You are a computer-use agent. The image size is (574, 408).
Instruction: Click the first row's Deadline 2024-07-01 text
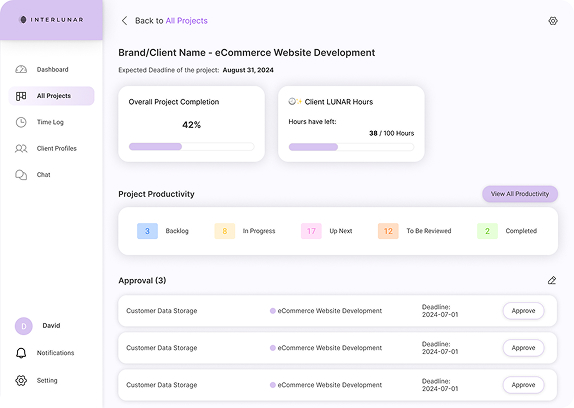coord(440,311)
